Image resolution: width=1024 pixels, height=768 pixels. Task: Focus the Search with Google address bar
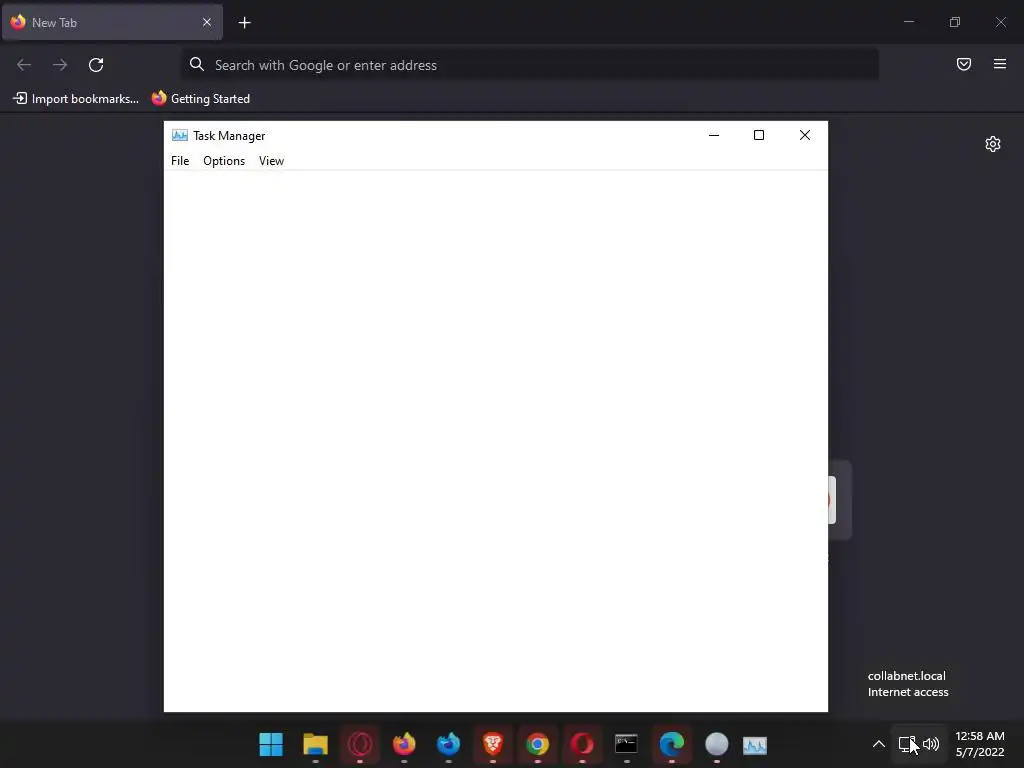pos(530,65)
